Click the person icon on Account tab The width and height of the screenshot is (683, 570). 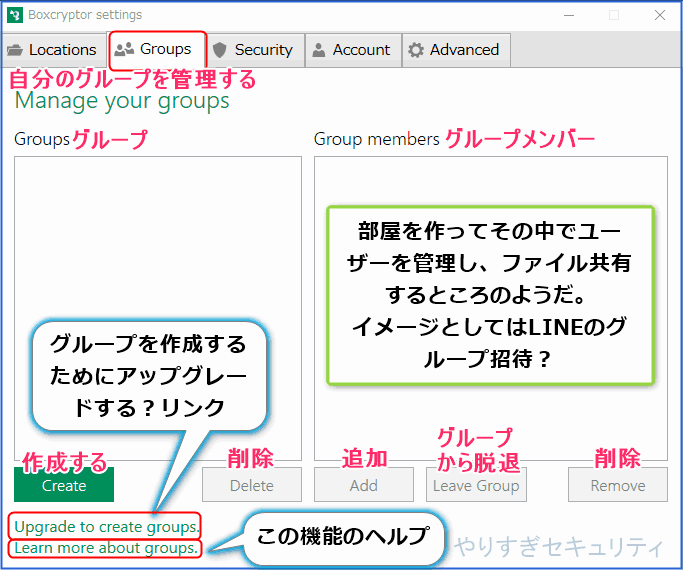(x=319, y=50)
